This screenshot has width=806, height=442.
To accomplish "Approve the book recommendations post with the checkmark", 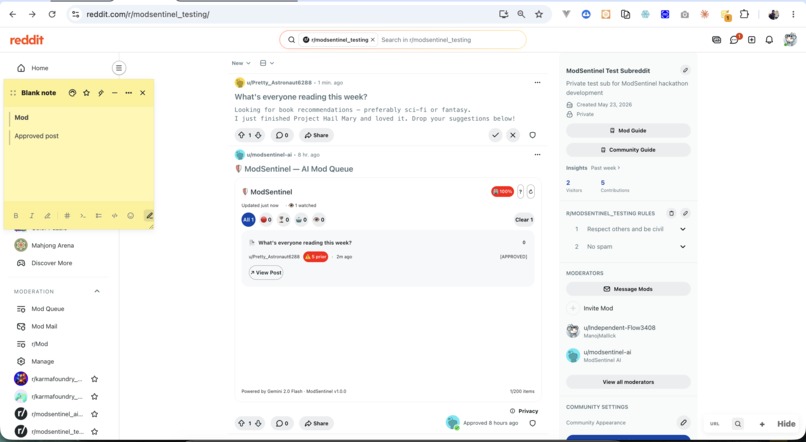I will [x=495, y=135].
